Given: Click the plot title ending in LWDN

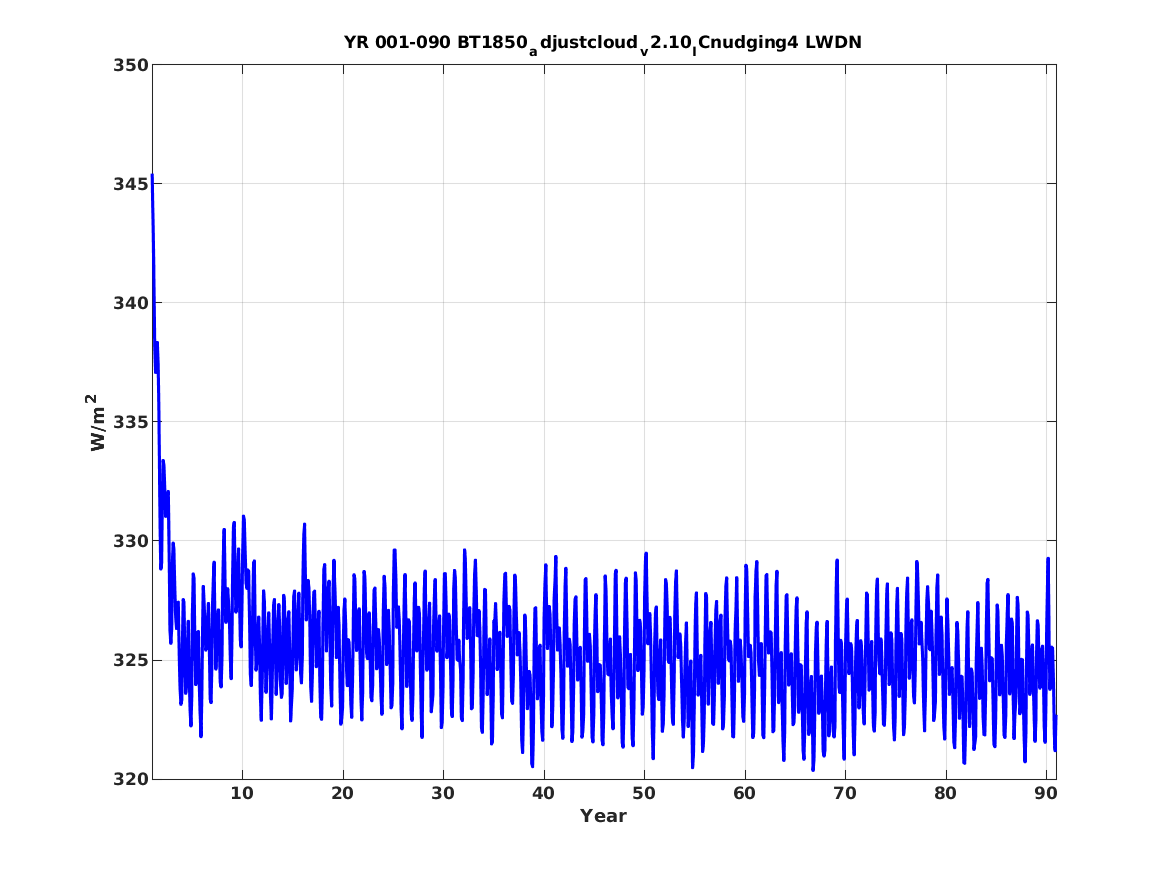Looking at the screenshot, I should [603, 44].
